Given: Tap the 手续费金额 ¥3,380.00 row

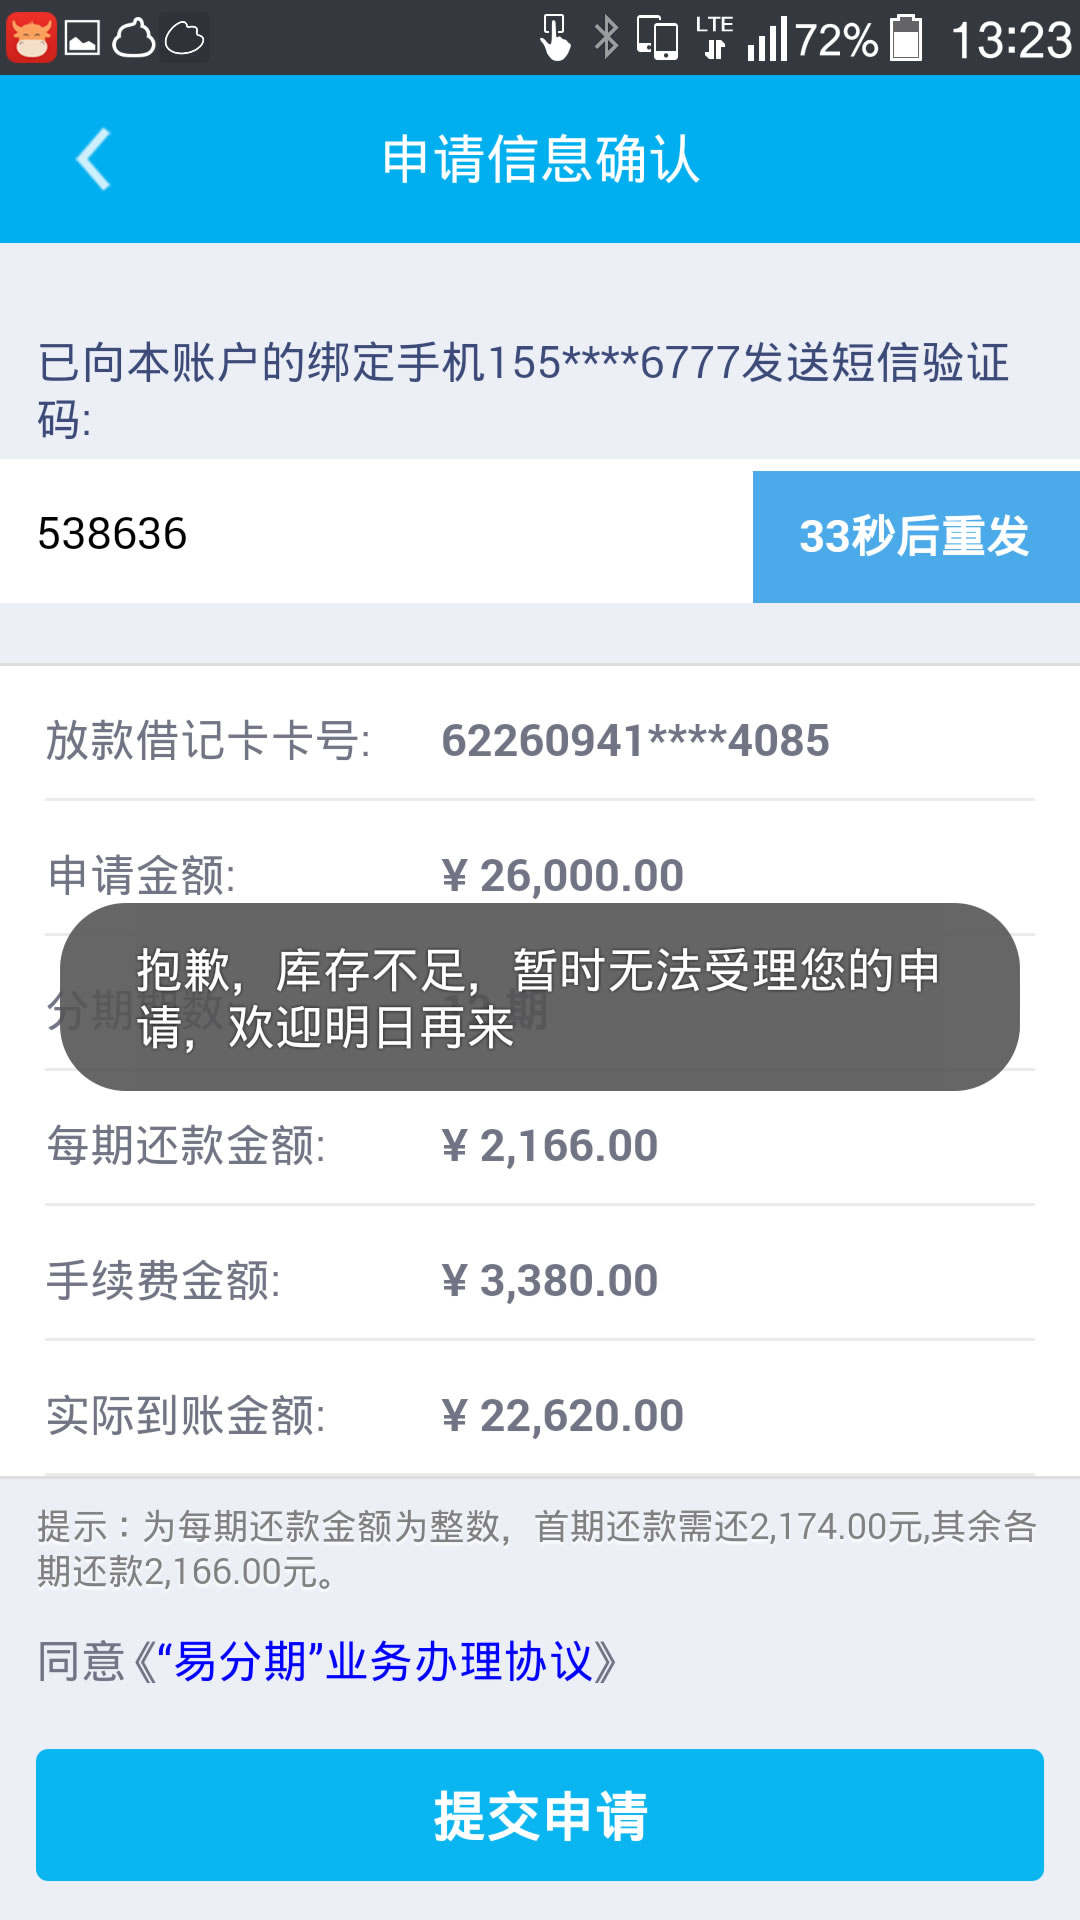Looking at the screenshot, I should [x=540, y=1280].
